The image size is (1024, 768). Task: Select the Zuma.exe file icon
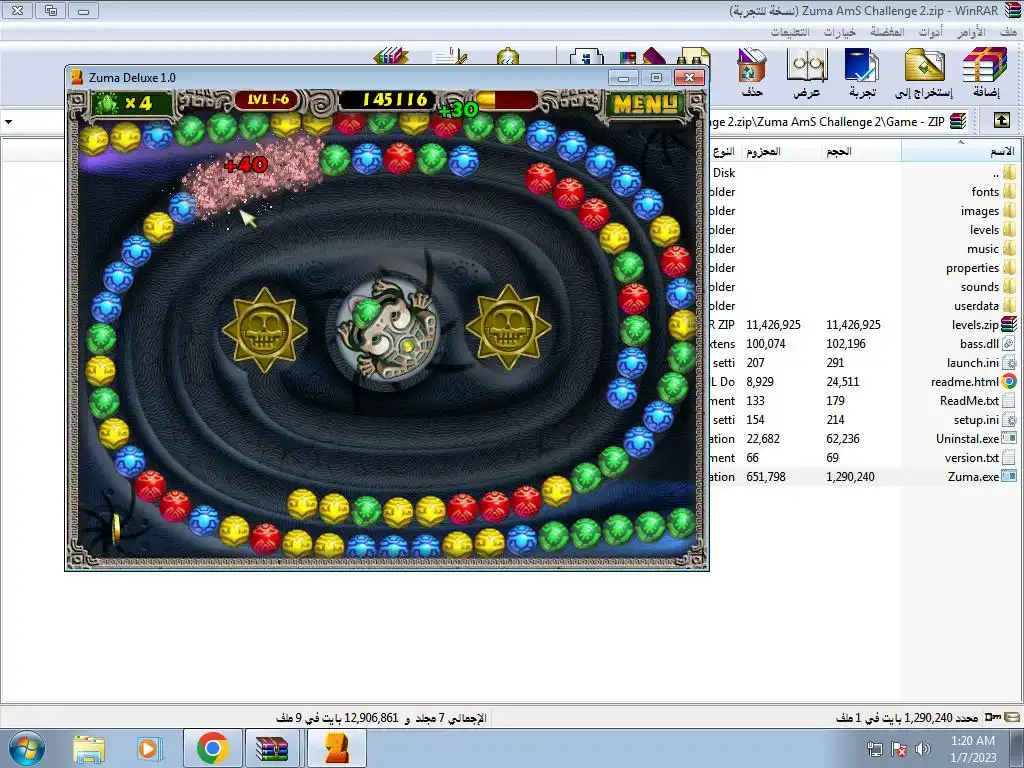tap(1010, 476)
